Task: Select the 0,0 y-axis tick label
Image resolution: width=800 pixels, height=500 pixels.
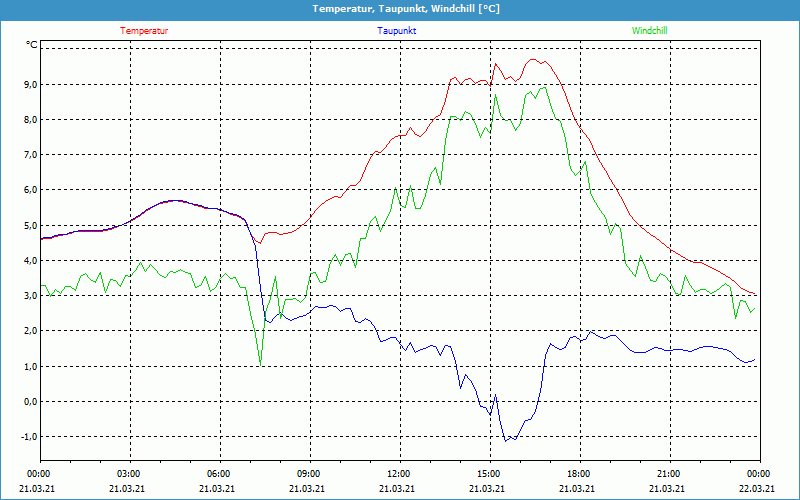Action: pos(30,402)
